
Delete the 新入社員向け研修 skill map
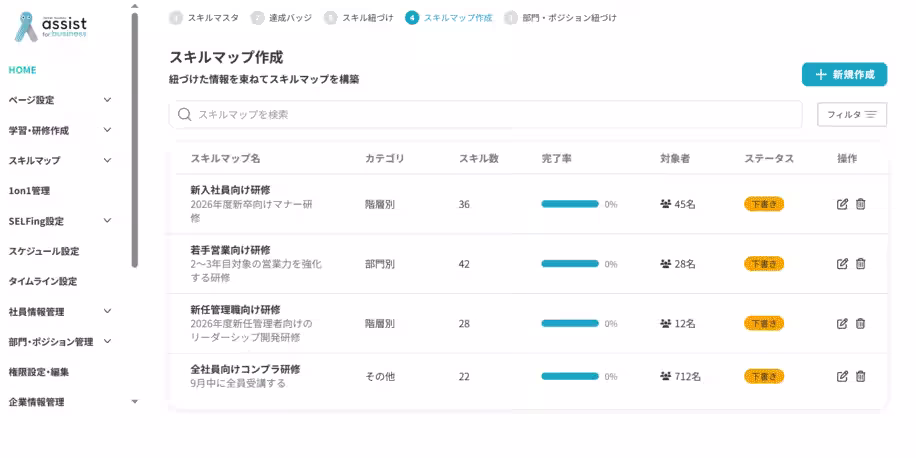point(861,204)
